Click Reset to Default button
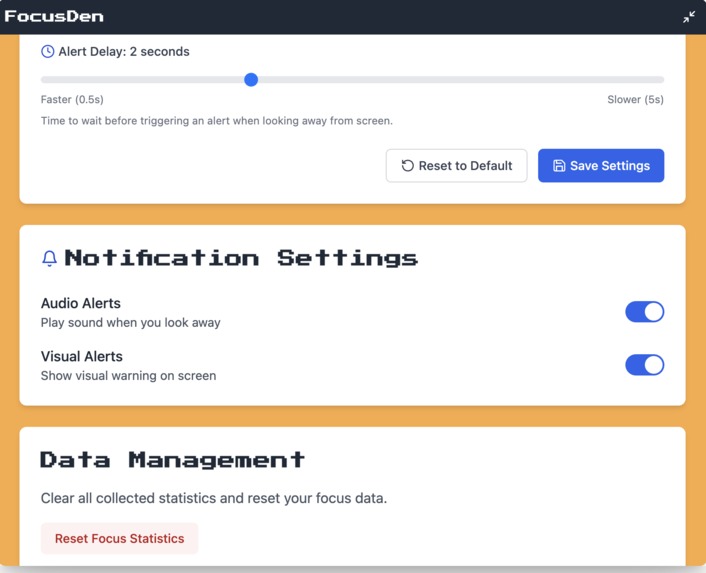This screenshot has height=573, width=706. click(x=456, y=166)
